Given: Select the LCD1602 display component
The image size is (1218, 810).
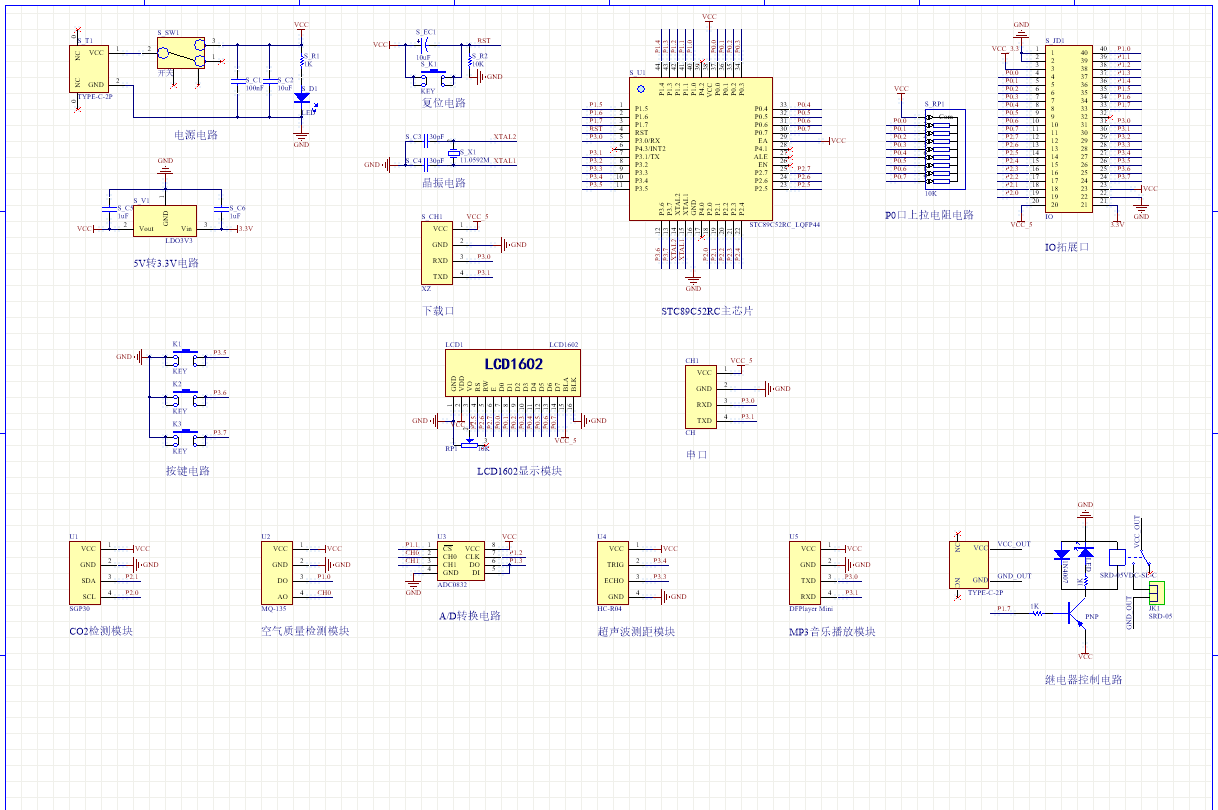Looking at the screenshot, I should (513, 373).
